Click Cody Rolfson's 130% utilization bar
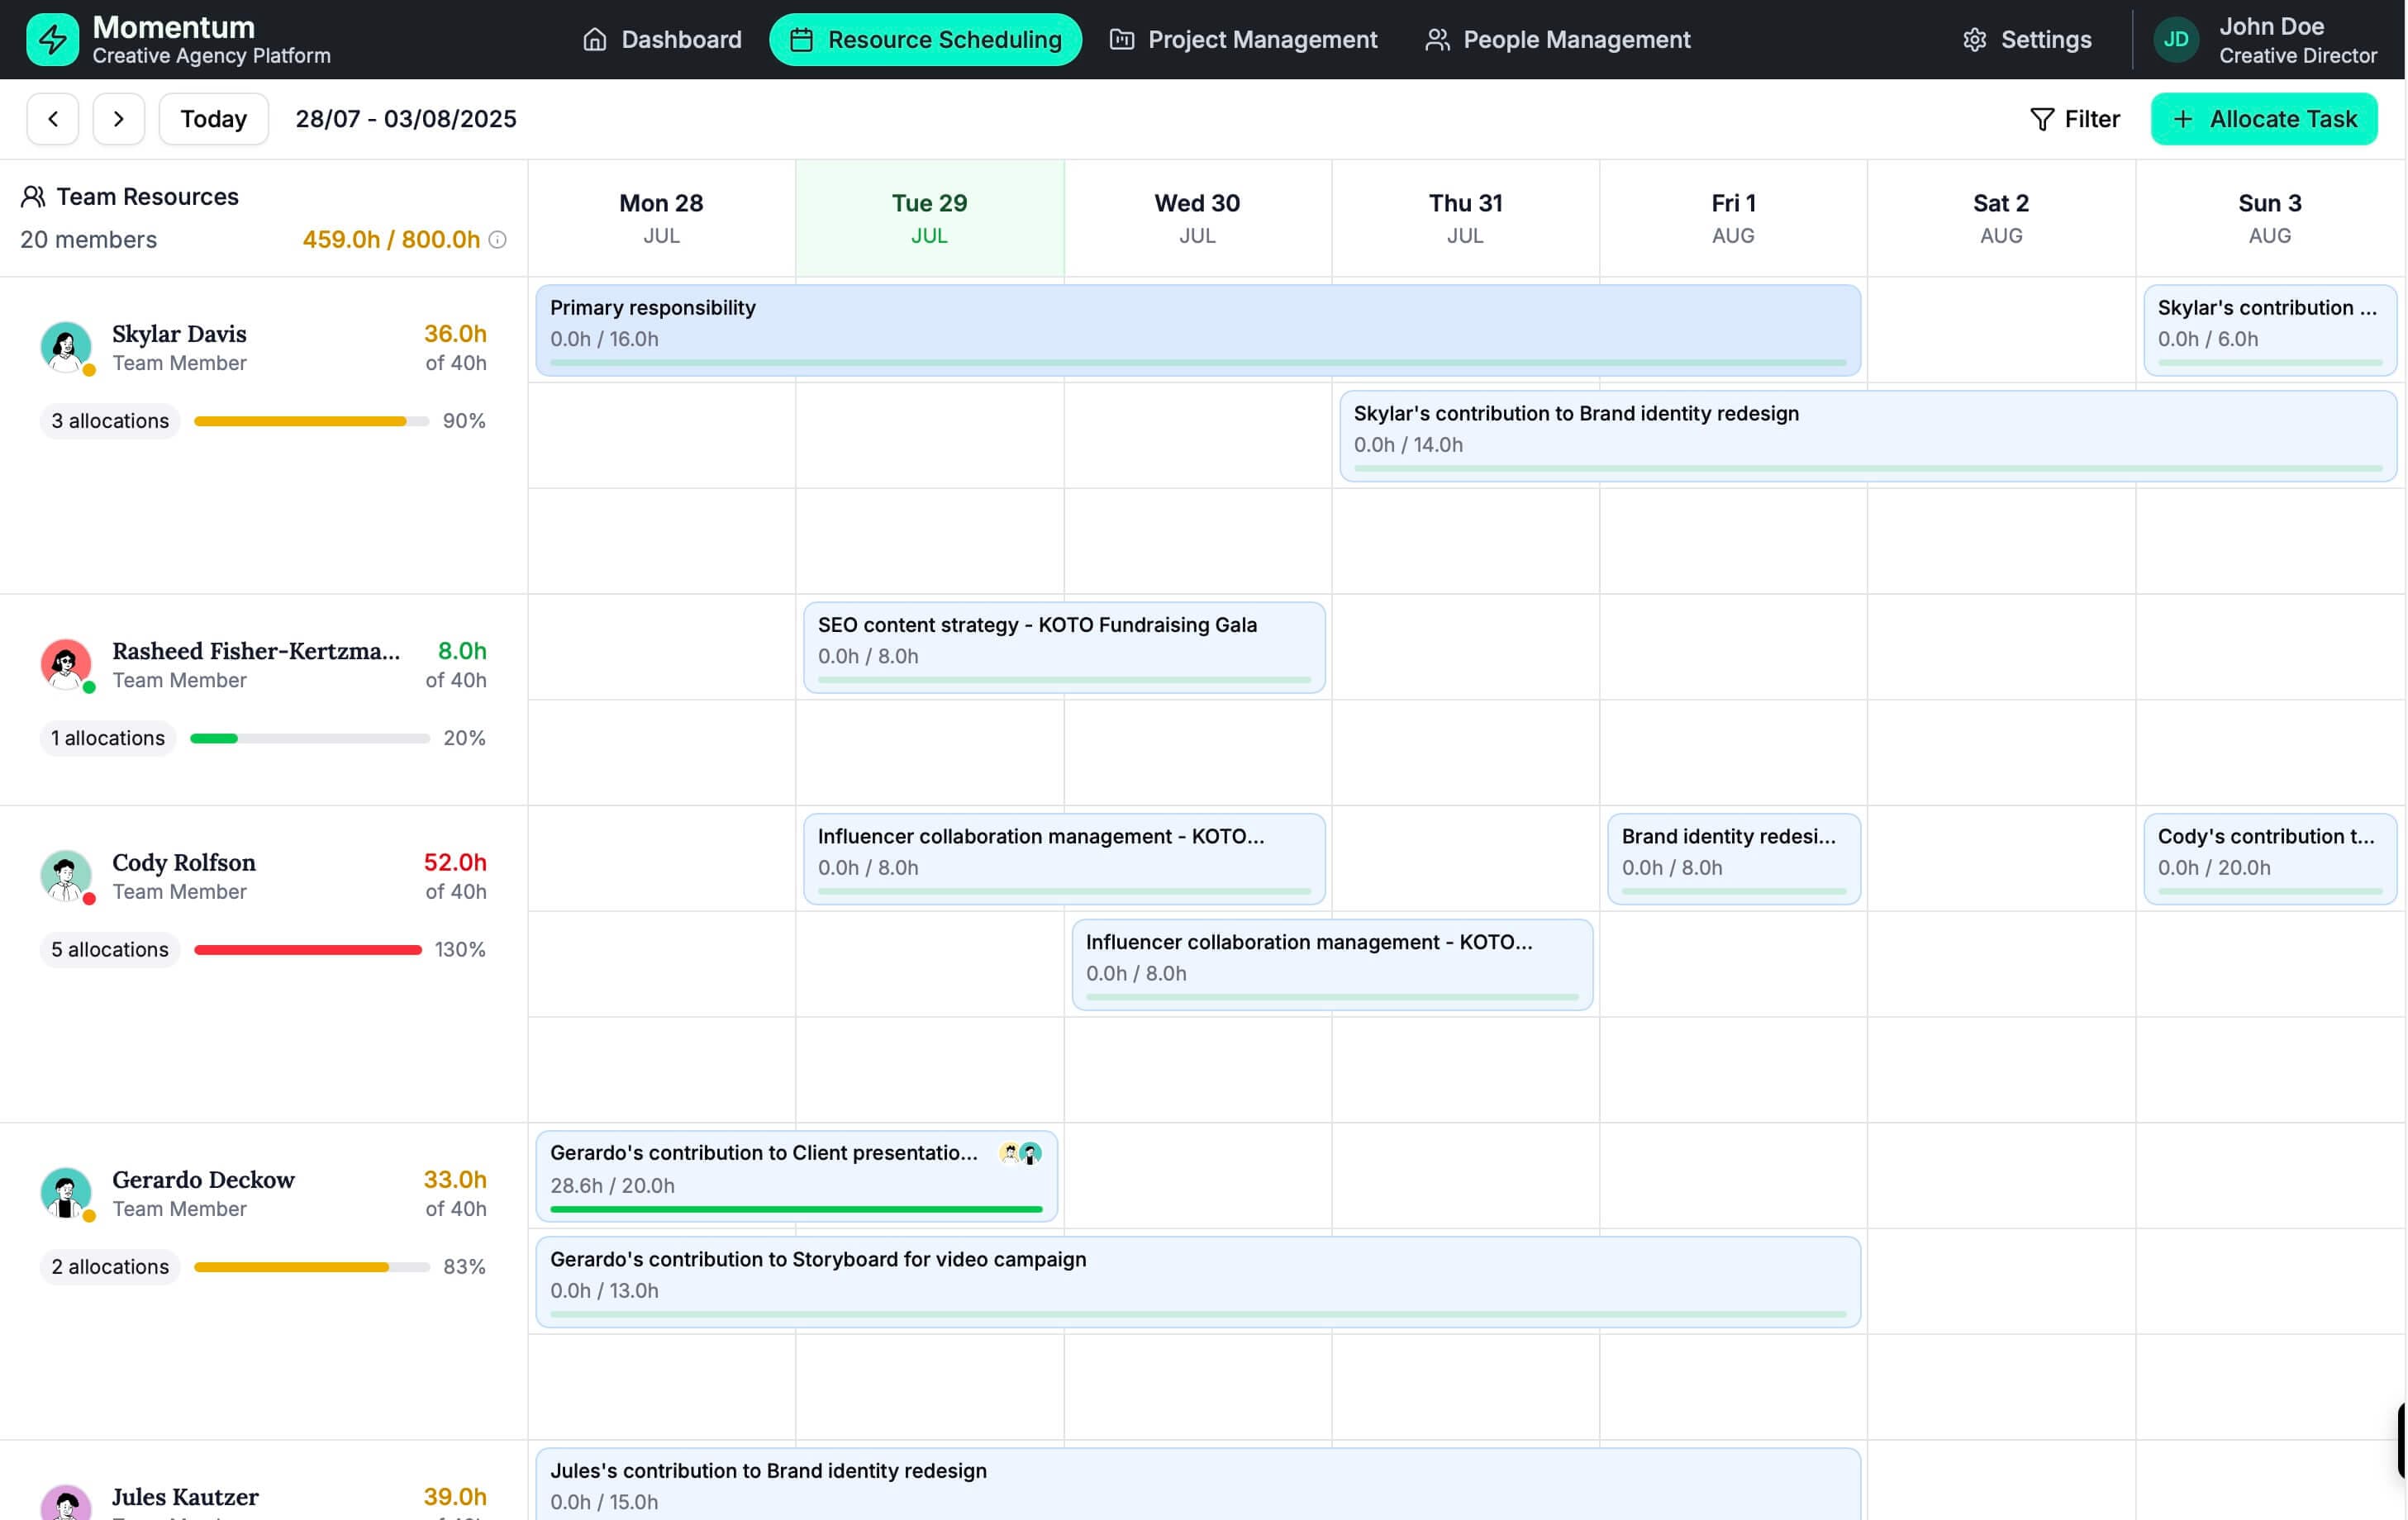 coord(308,950)
